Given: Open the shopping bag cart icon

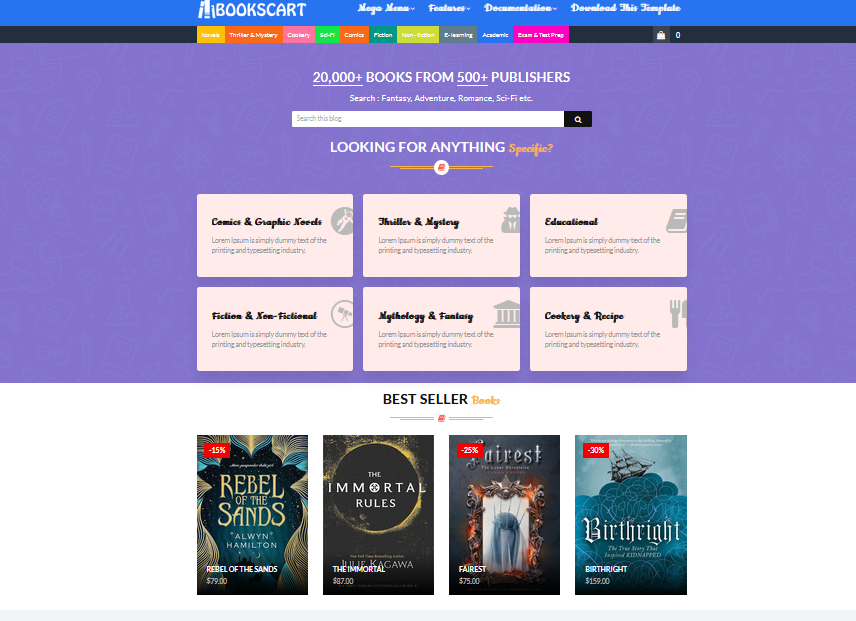Looking at the screenshot, I should point(661,35).
